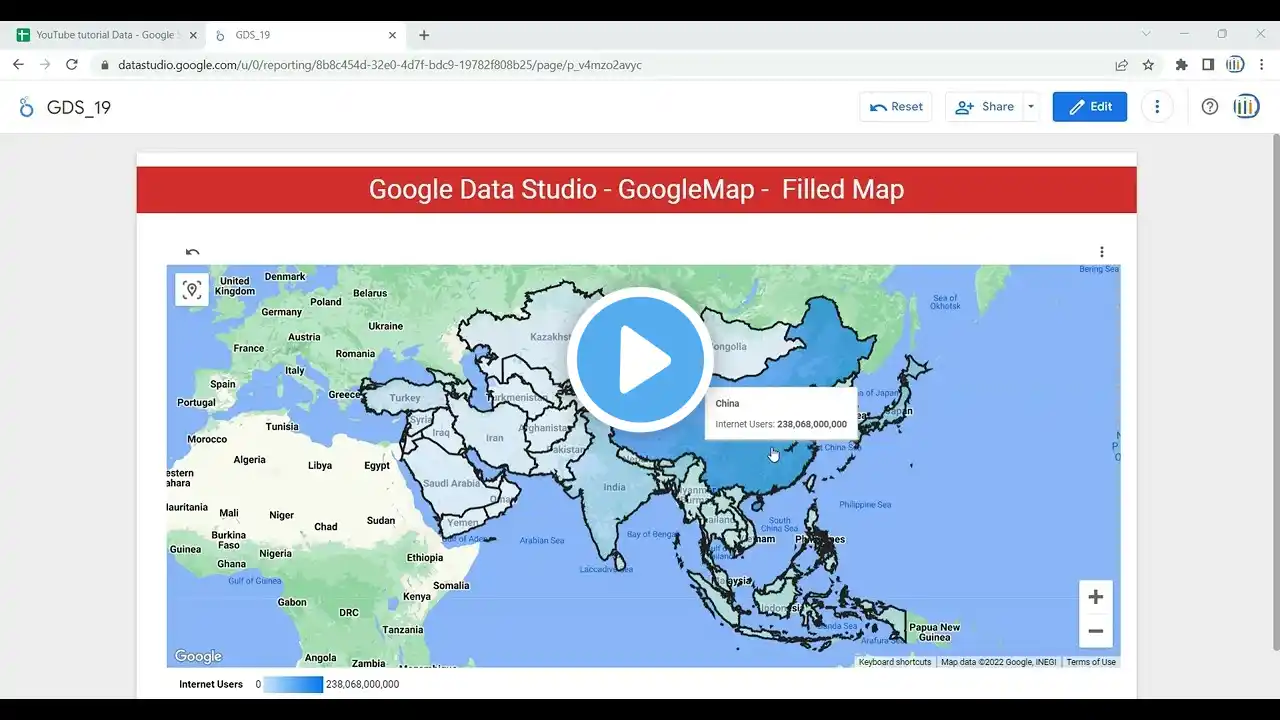
Task: Reload the current page
Action: 72,64
